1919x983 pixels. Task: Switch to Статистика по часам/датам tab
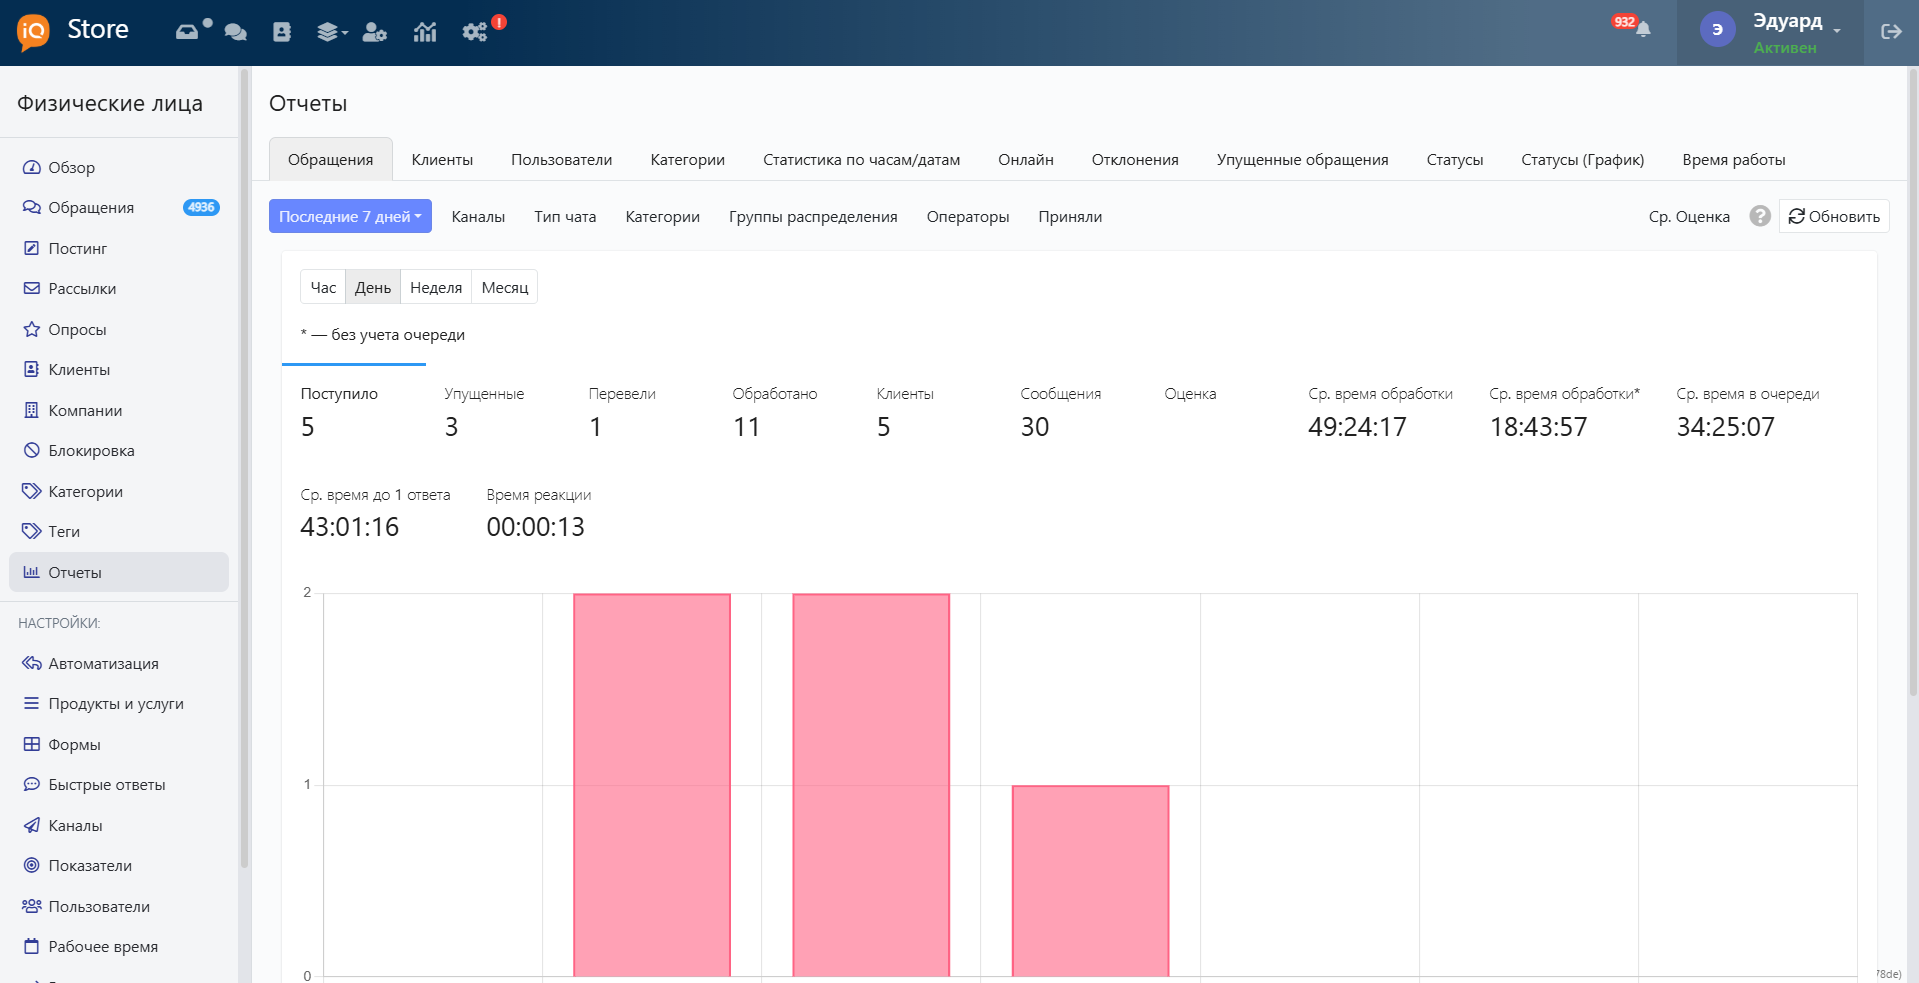point(862,159)
